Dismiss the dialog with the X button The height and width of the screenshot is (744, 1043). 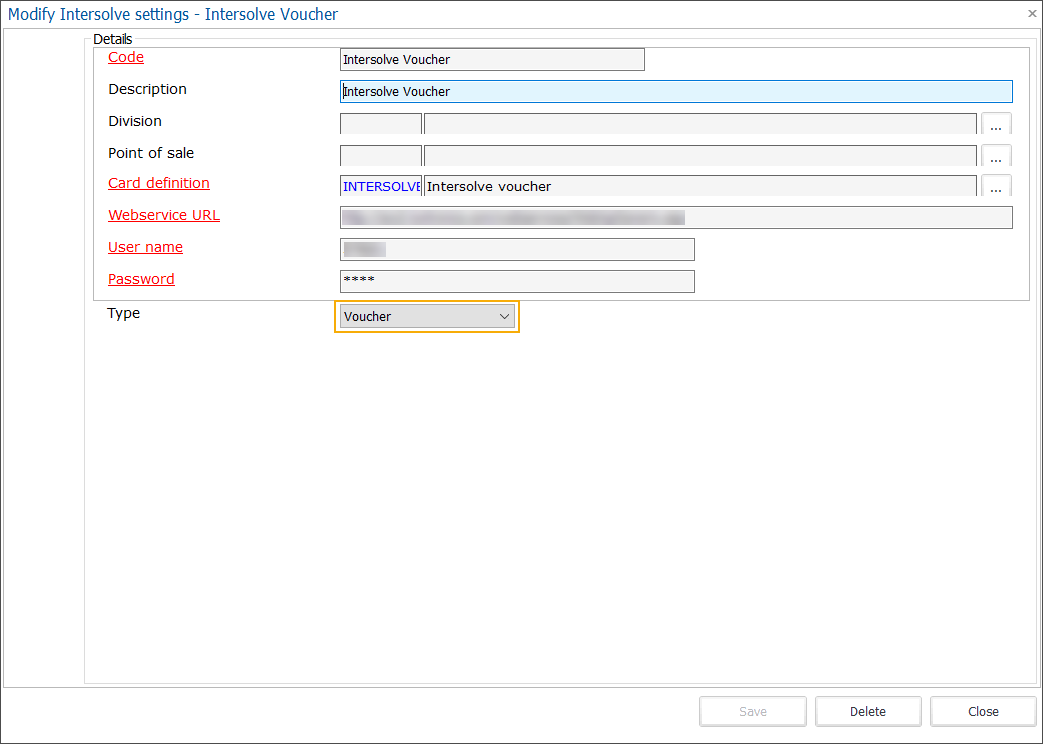1031,13
